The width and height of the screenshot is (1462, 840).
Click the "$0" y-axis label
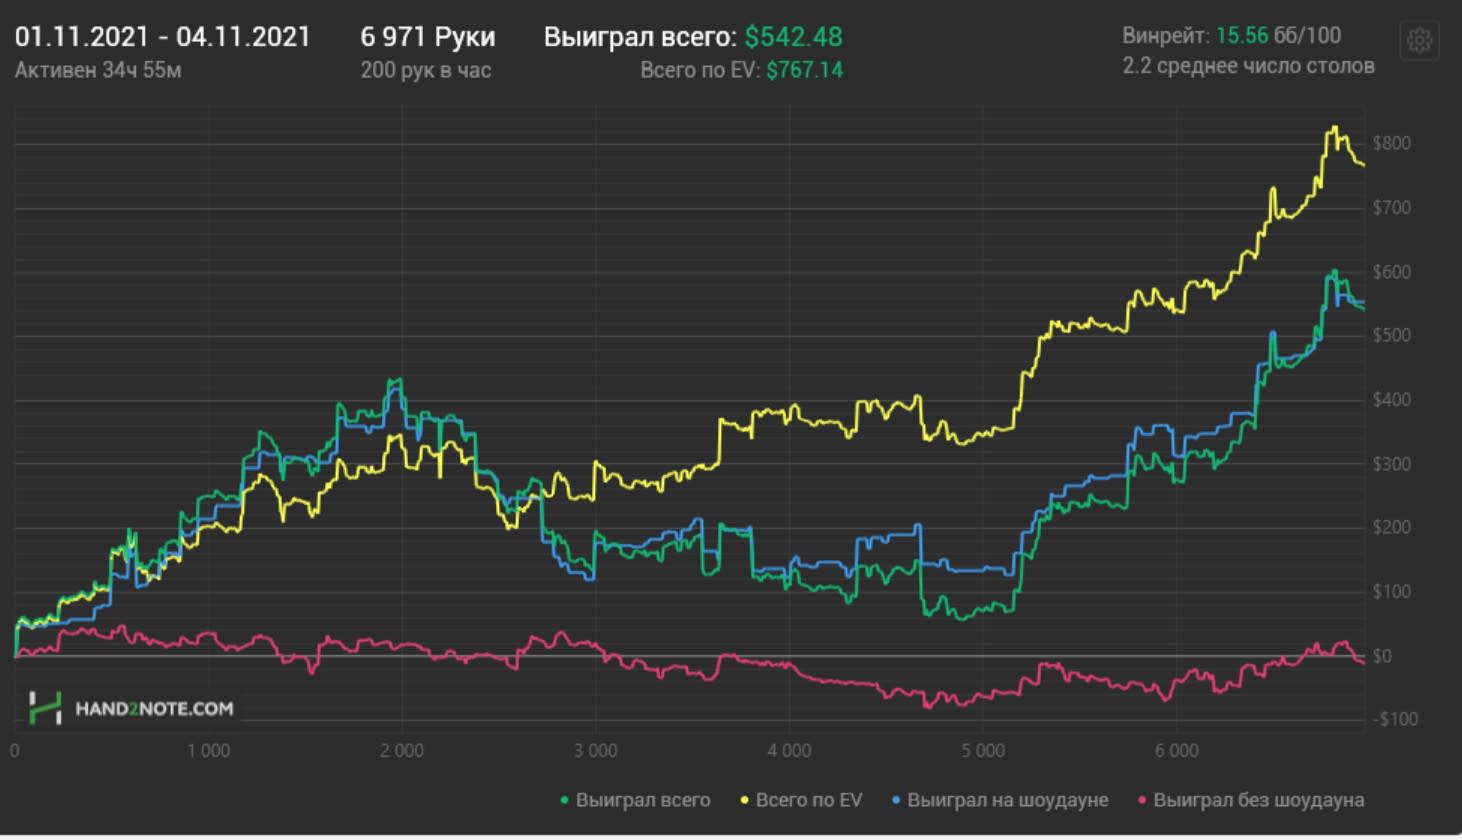point(1383,656)
